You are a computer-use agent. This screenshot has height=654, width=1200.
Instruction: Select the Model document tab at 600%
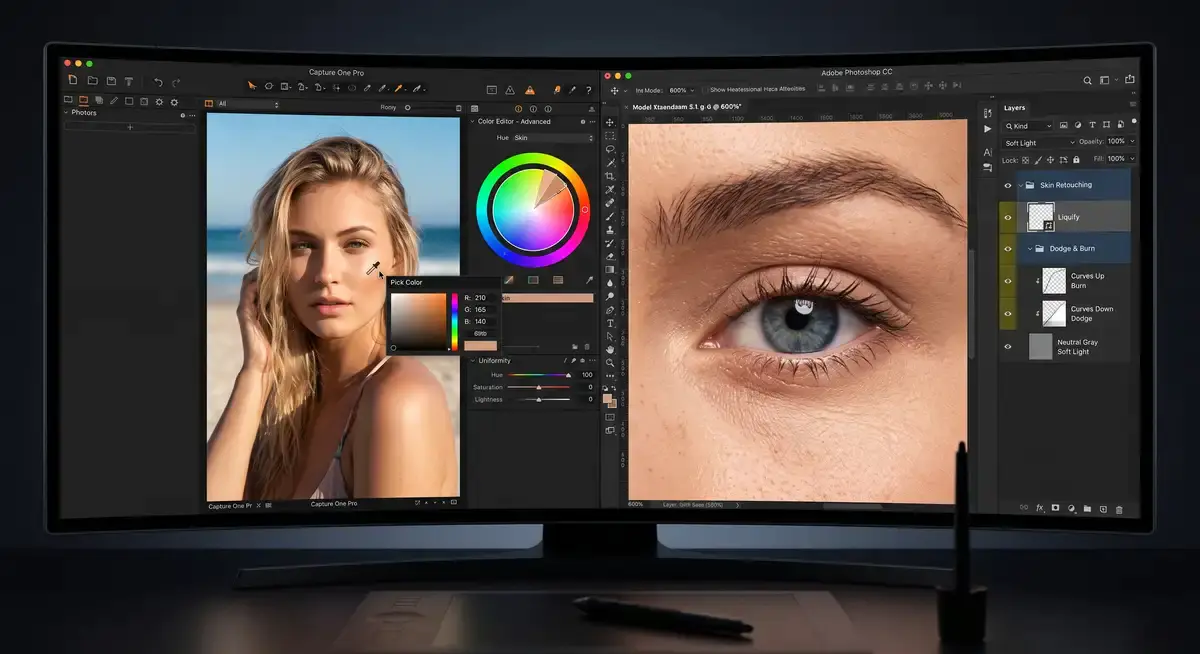click(686, 107)
